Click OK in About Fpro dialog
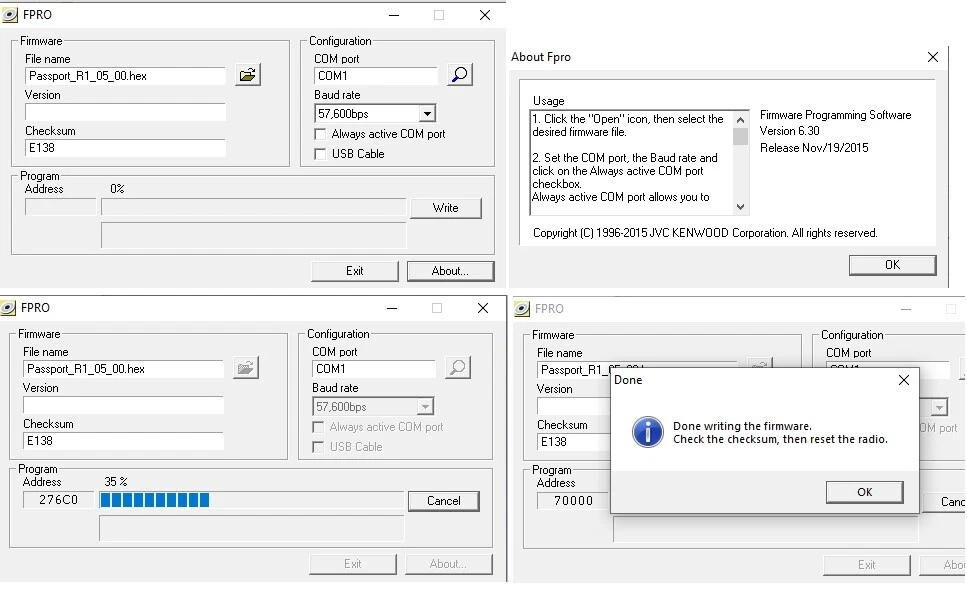The width and height of the screenshot is (967, 596). click(892, 265)
